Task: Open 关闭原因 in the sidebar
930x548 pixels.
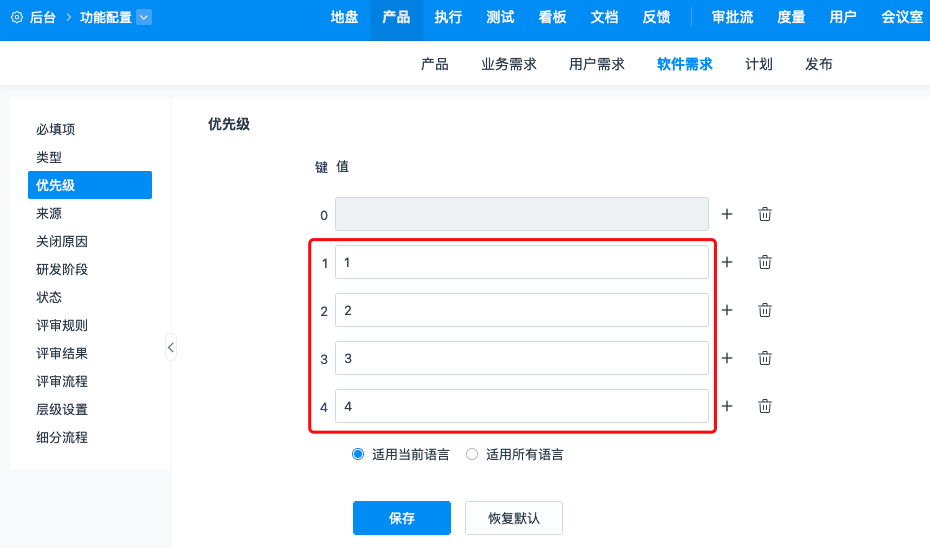Action: pos(62,241)
